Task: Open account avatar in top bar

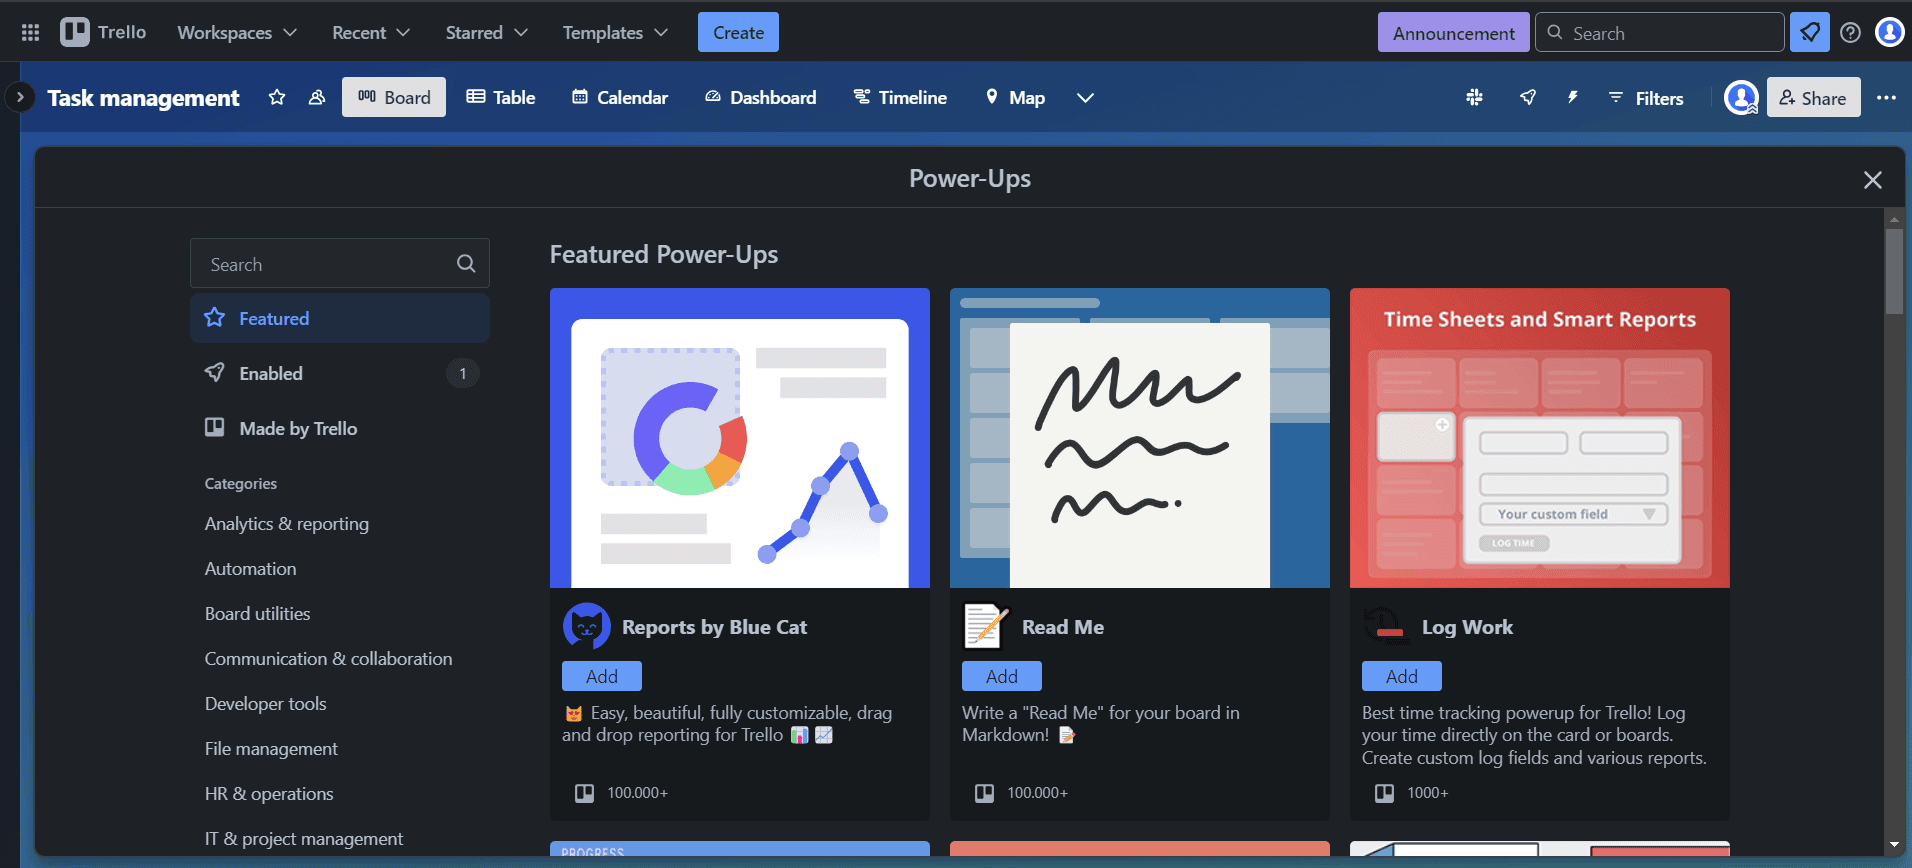Action: pyautogui.click(x=1889, y=32)
